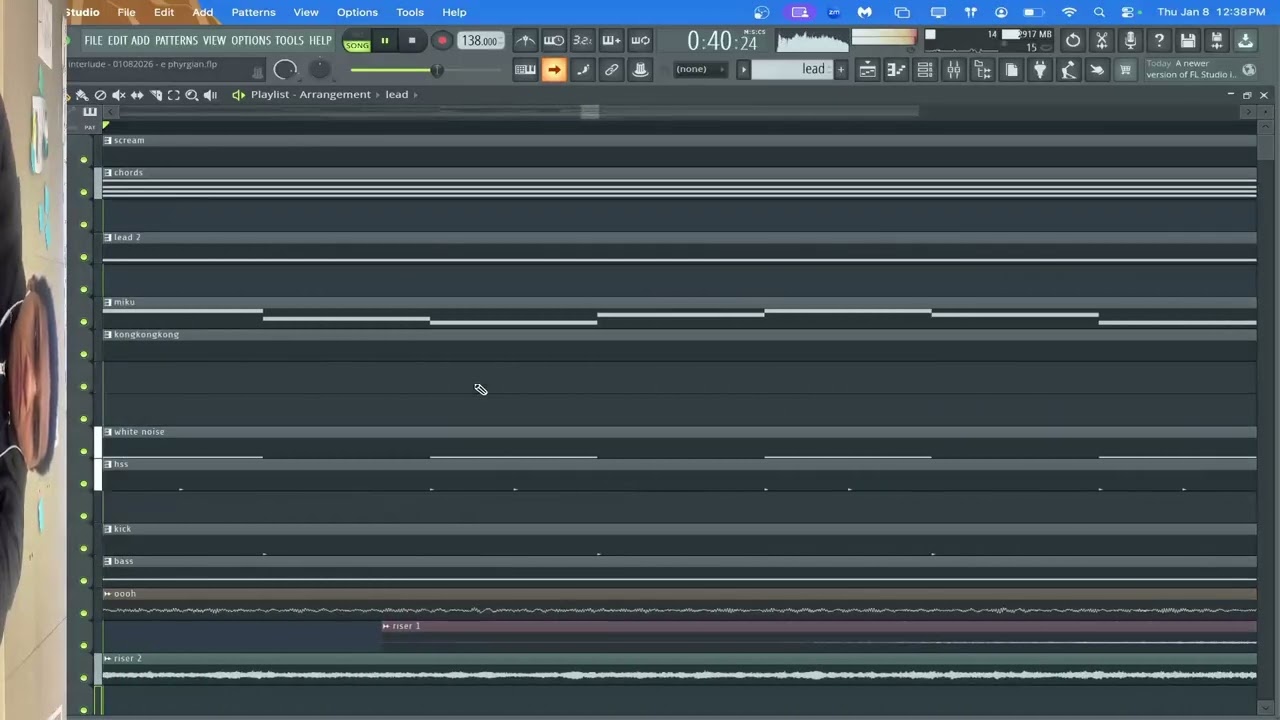The width and height of the screenshot is (1280, 720).
Task: Mute the track holding the chords clip
Action: tap(84, 192)
